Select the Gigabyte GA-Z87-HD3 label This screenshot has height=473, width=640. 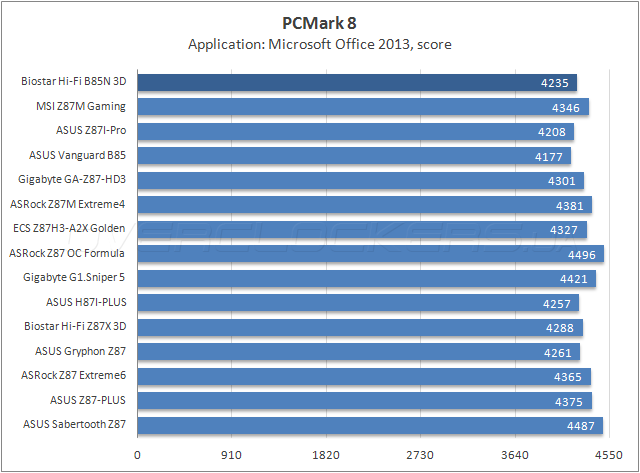(x=72, y=180)
